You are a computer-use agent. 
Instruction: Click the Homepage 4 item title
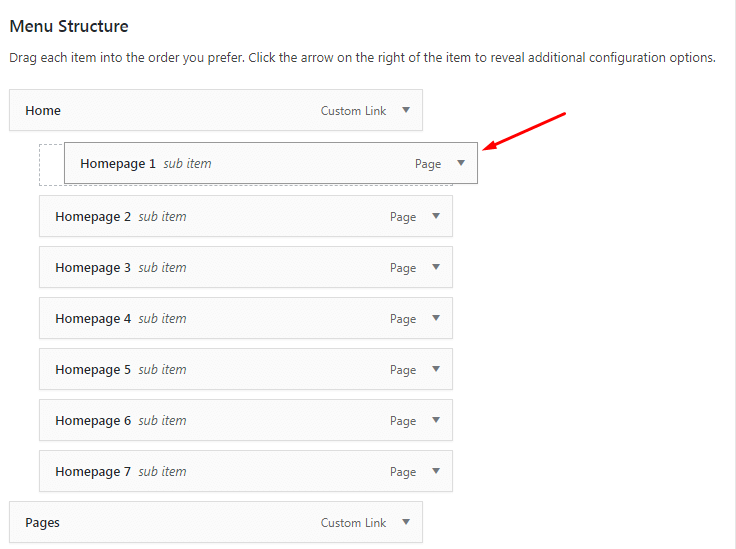pyautogui.click(x=93, y=319)
